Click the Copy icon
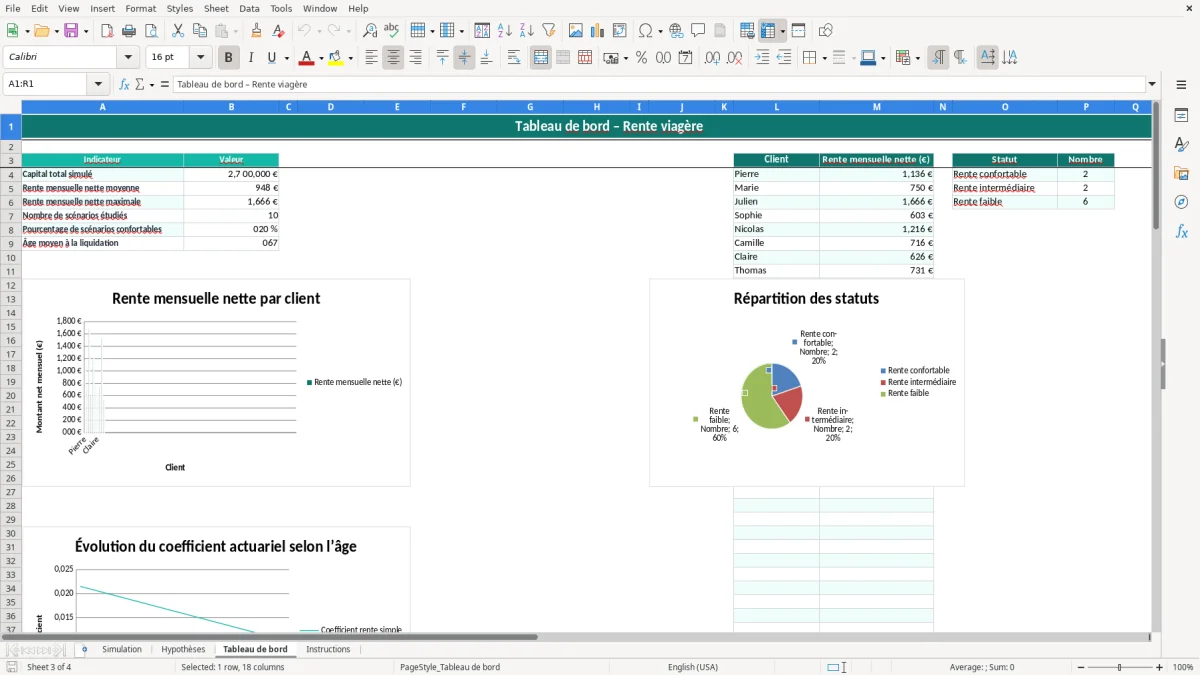The height and width of the screenshot is (675, 1200). pyautogui.click(x=200, y=31)
